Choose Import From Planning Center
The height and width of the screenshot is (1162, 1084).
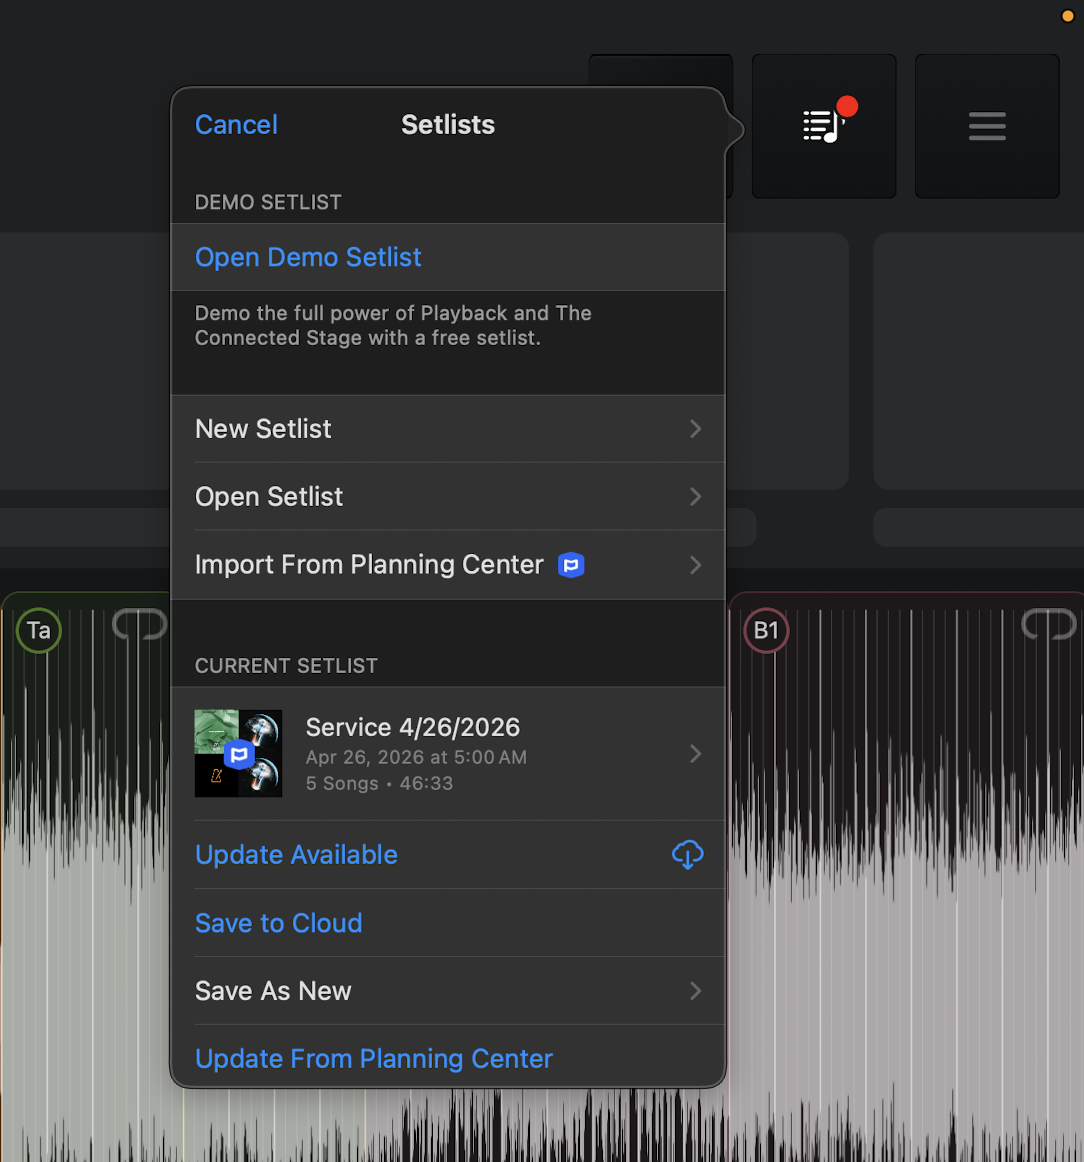click(448, 565)
